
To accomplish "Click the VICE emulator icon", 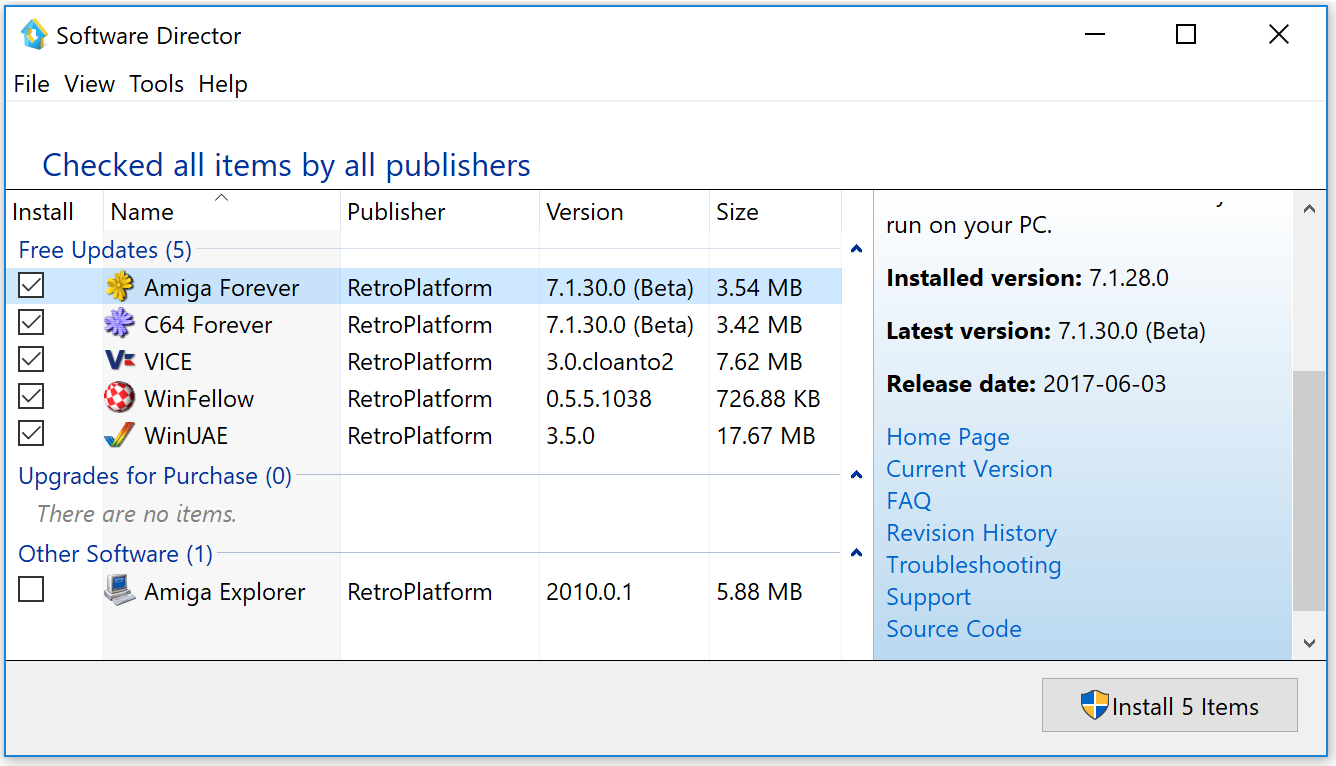I will click(120, 361).
